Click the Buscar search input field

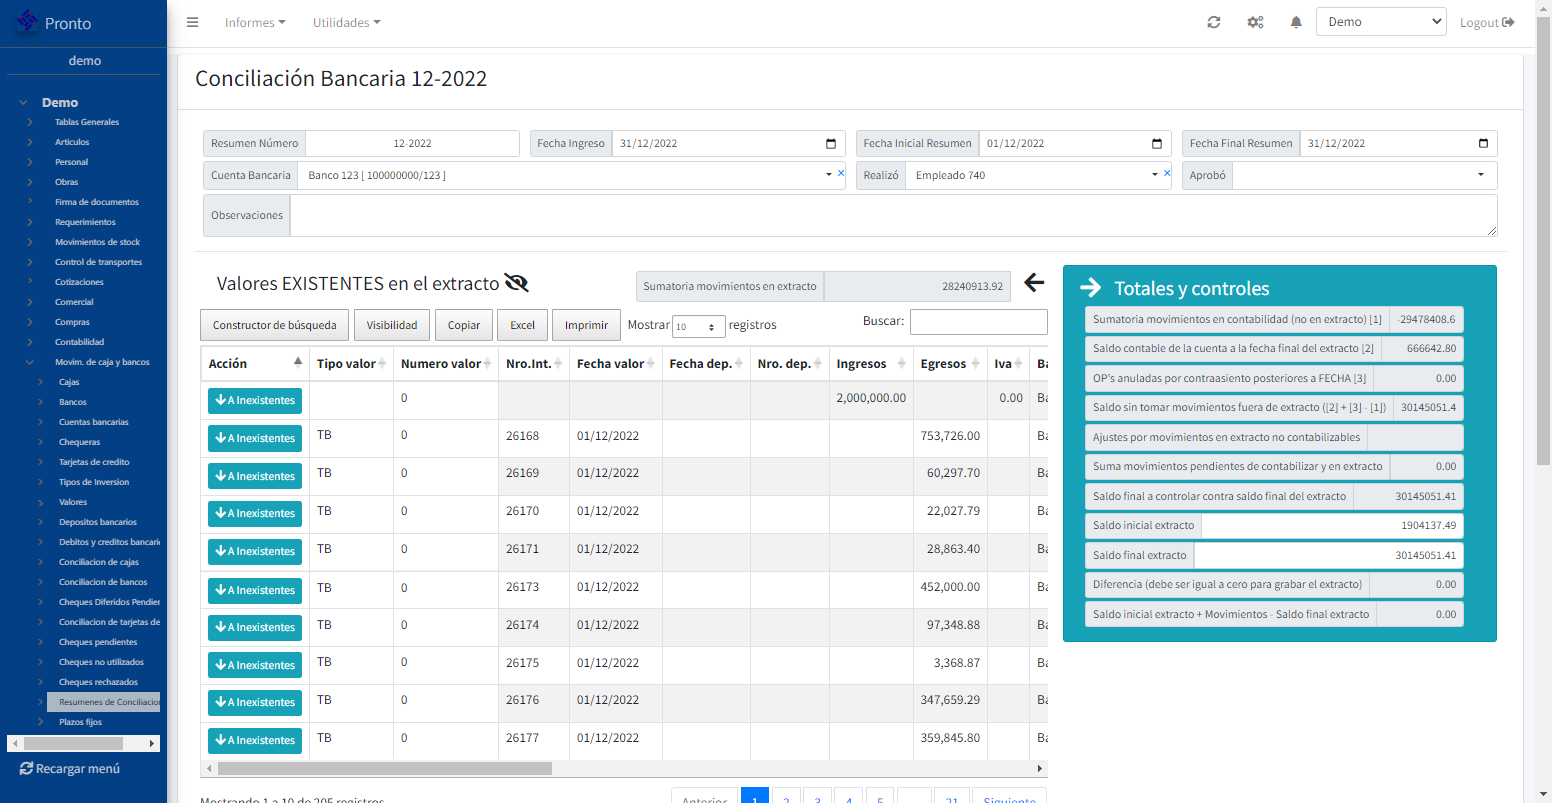pos(978,322)
